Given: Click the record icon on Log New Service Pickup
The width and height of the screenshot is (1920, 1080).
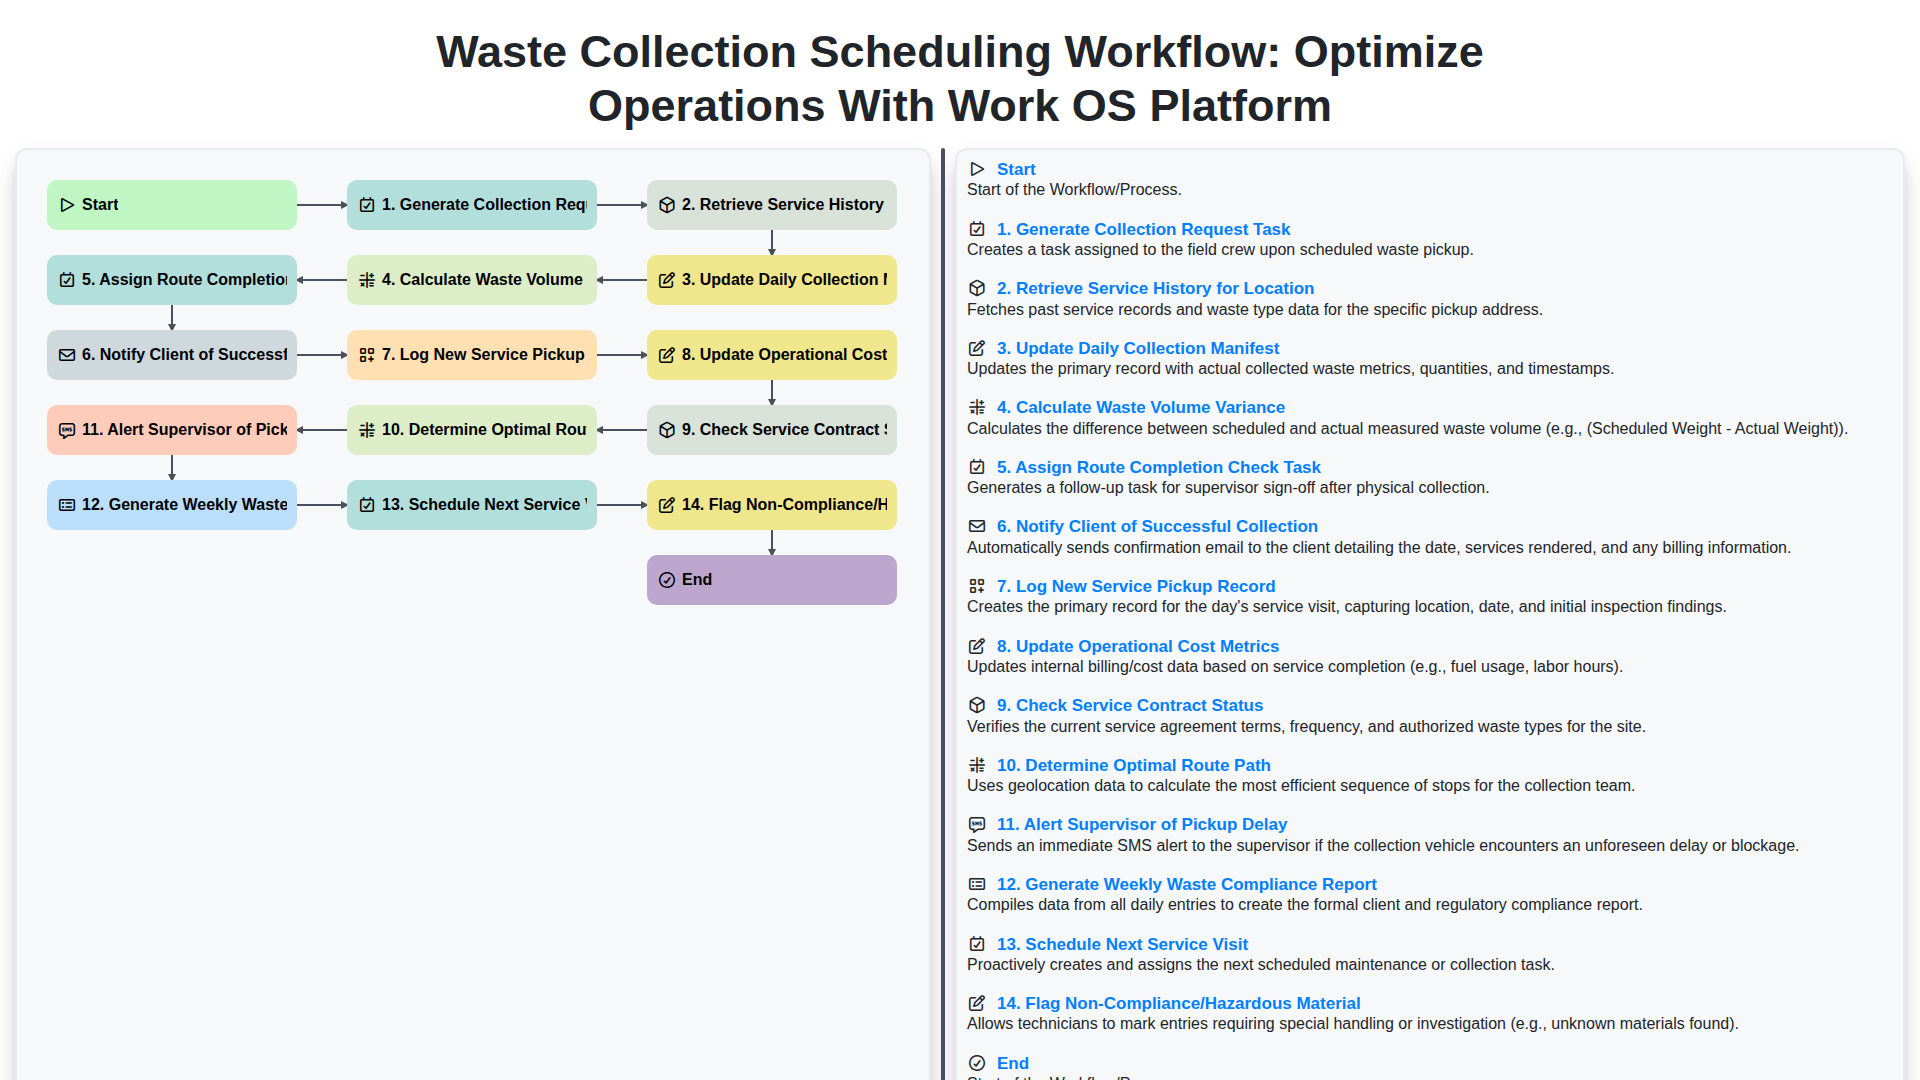Looking at the screenshot, I should tap(367, 354).
